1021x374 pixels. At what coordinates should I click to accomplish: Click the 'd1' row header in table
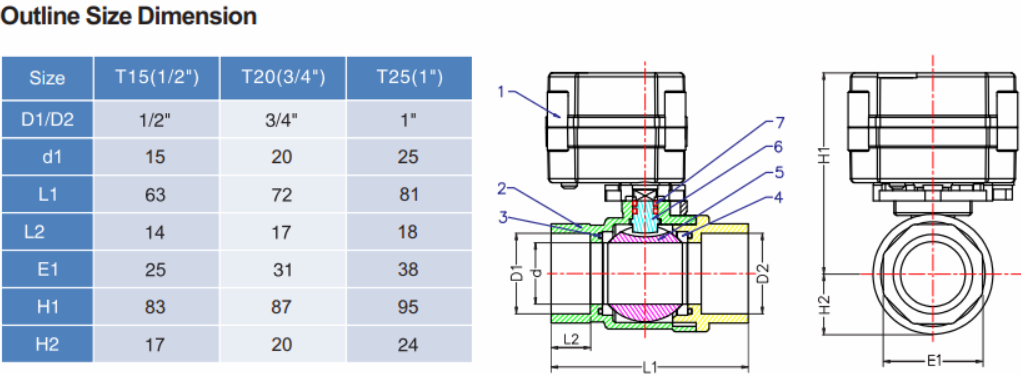point(47,157)
